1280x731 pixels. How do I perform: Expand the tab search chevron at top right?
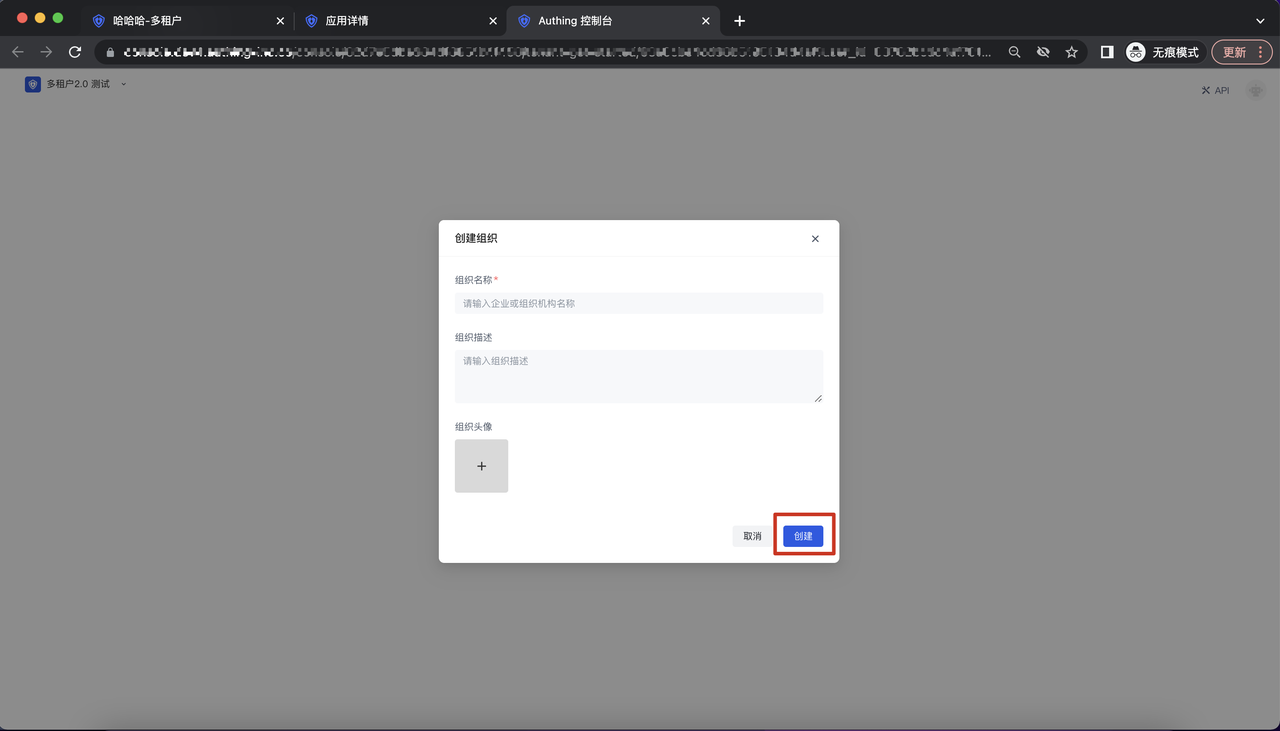1260,21
